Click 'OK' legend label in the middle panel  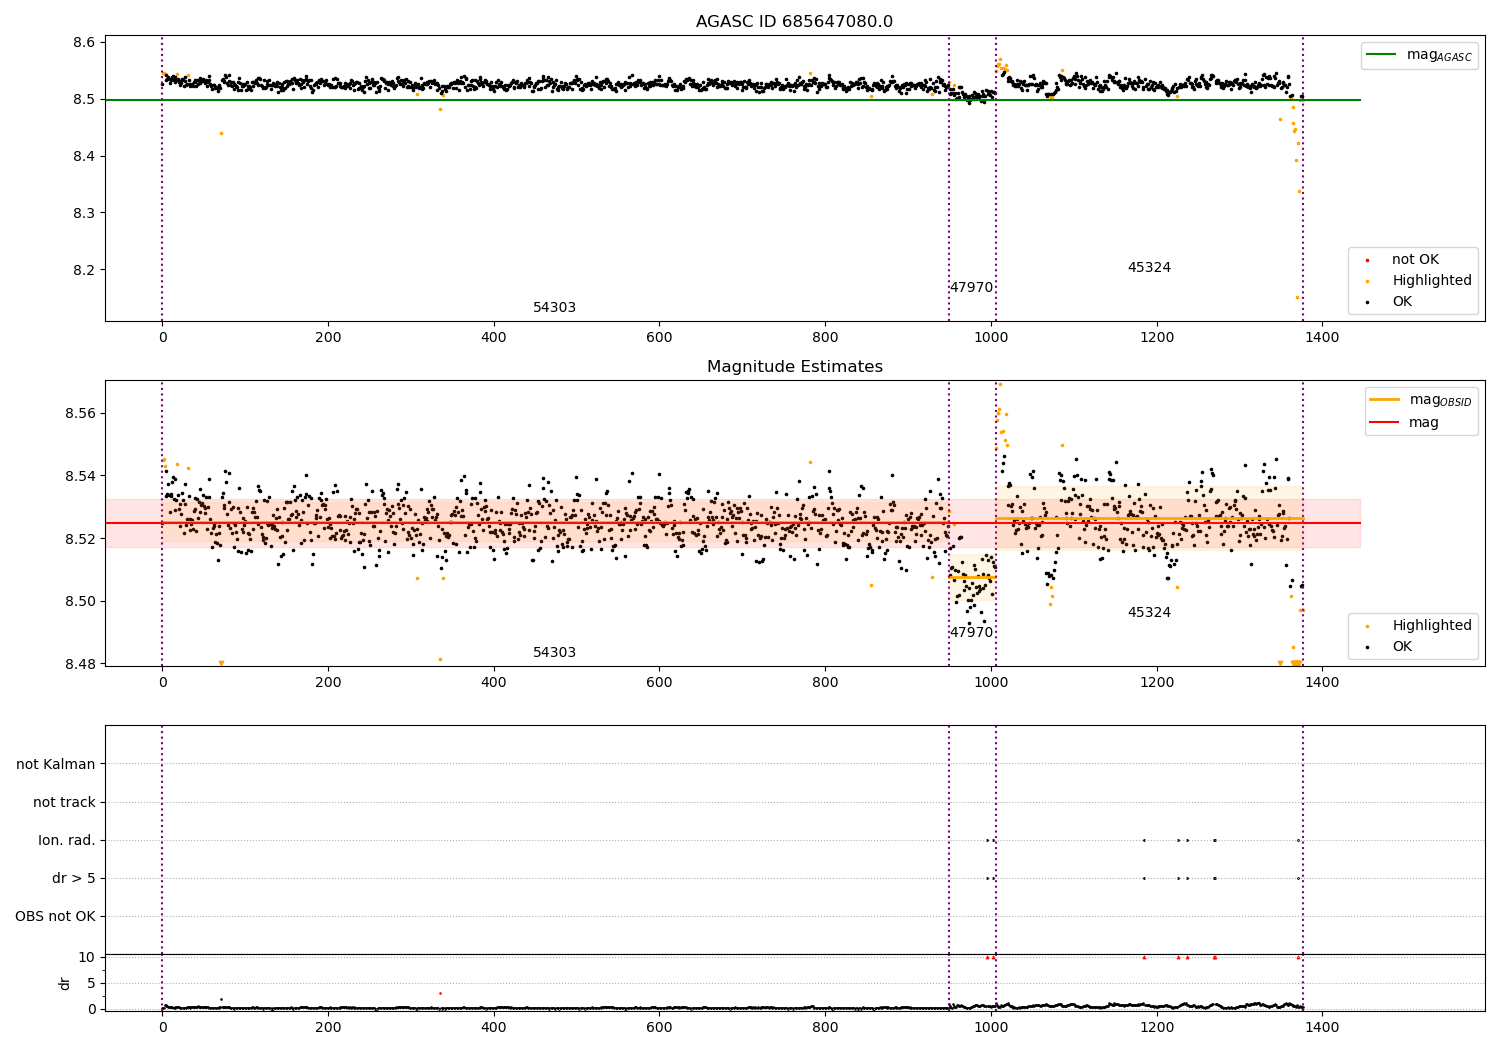tap(1402, 647)
